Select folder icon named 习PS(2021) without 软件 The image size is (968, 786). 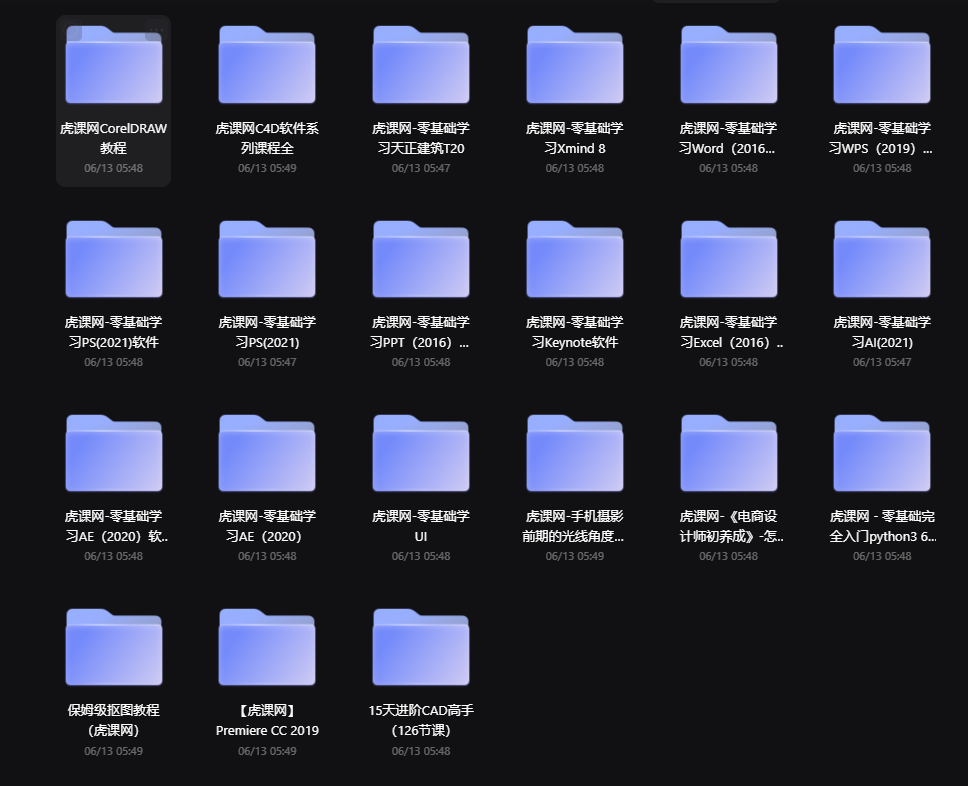coord(267,259)
